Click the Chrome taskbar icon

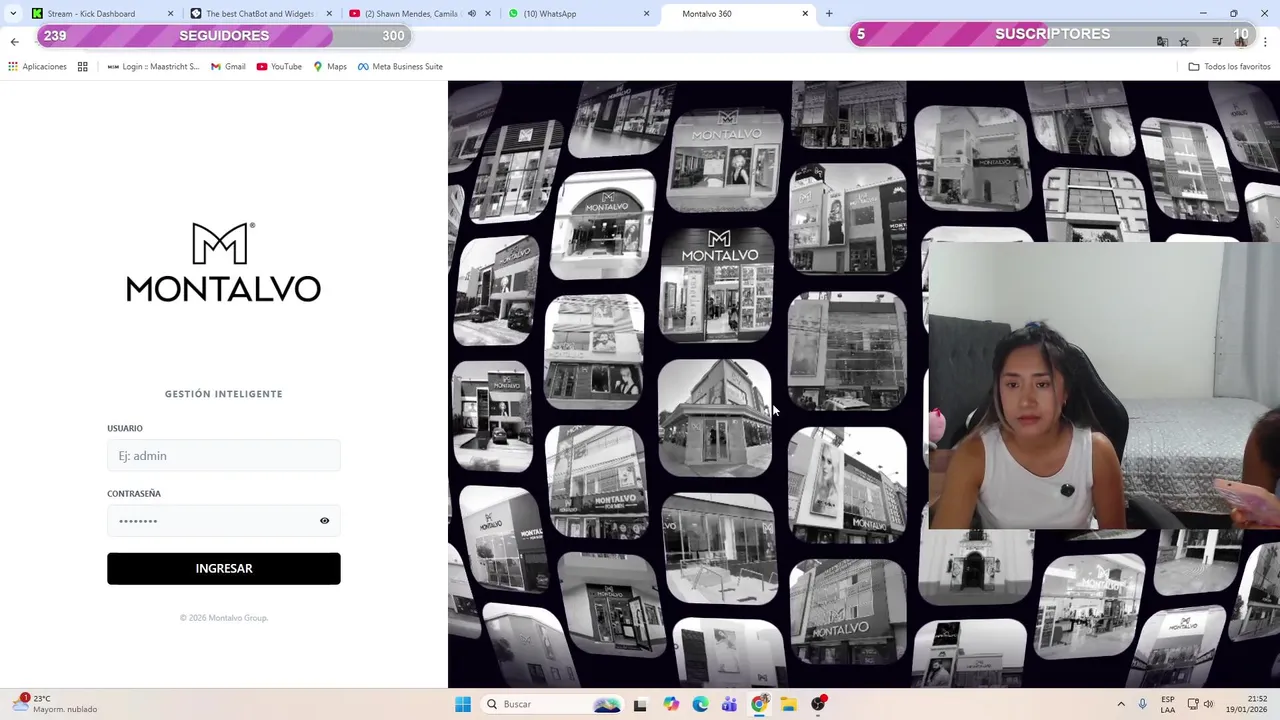click(759, 704)
